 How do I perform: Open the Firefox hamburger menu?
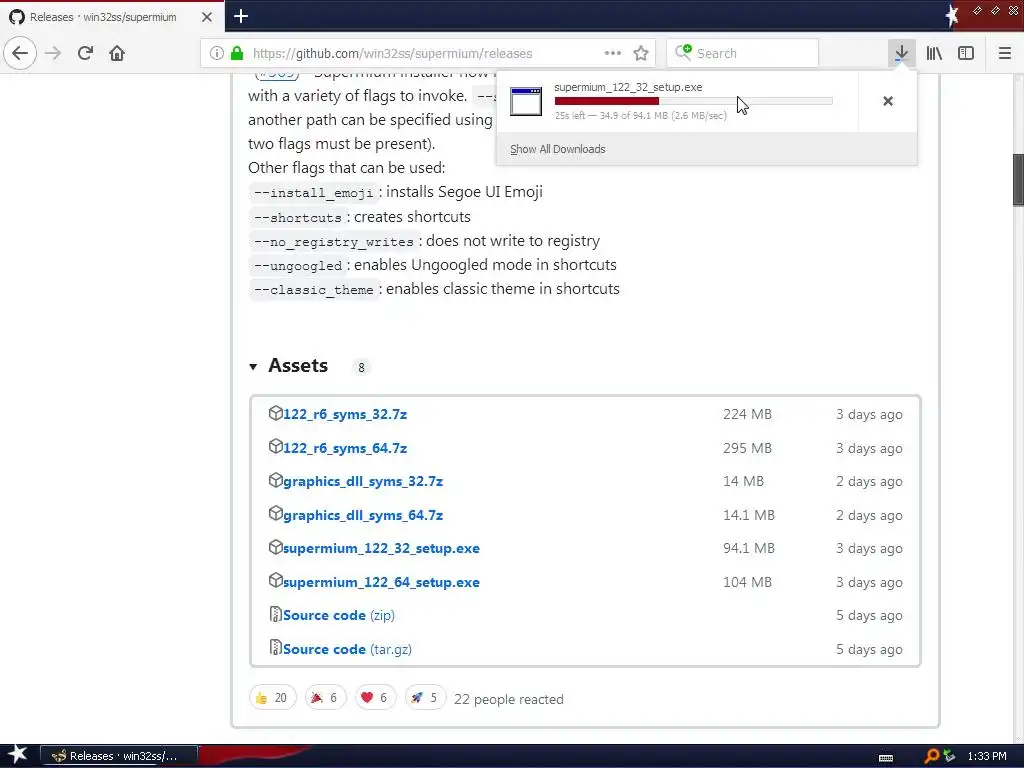(x=1004, y=53)
